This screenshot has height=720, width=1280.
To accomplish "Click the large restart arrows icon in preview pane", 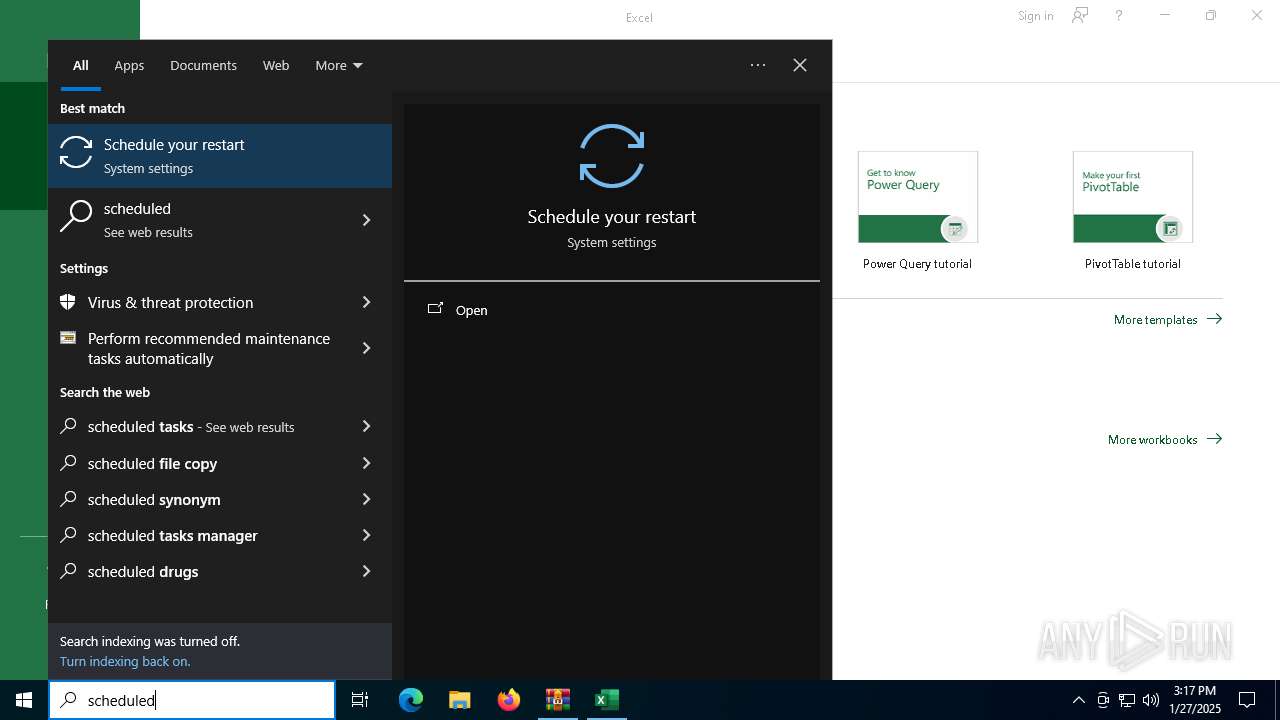I will [x=612, y=156].
